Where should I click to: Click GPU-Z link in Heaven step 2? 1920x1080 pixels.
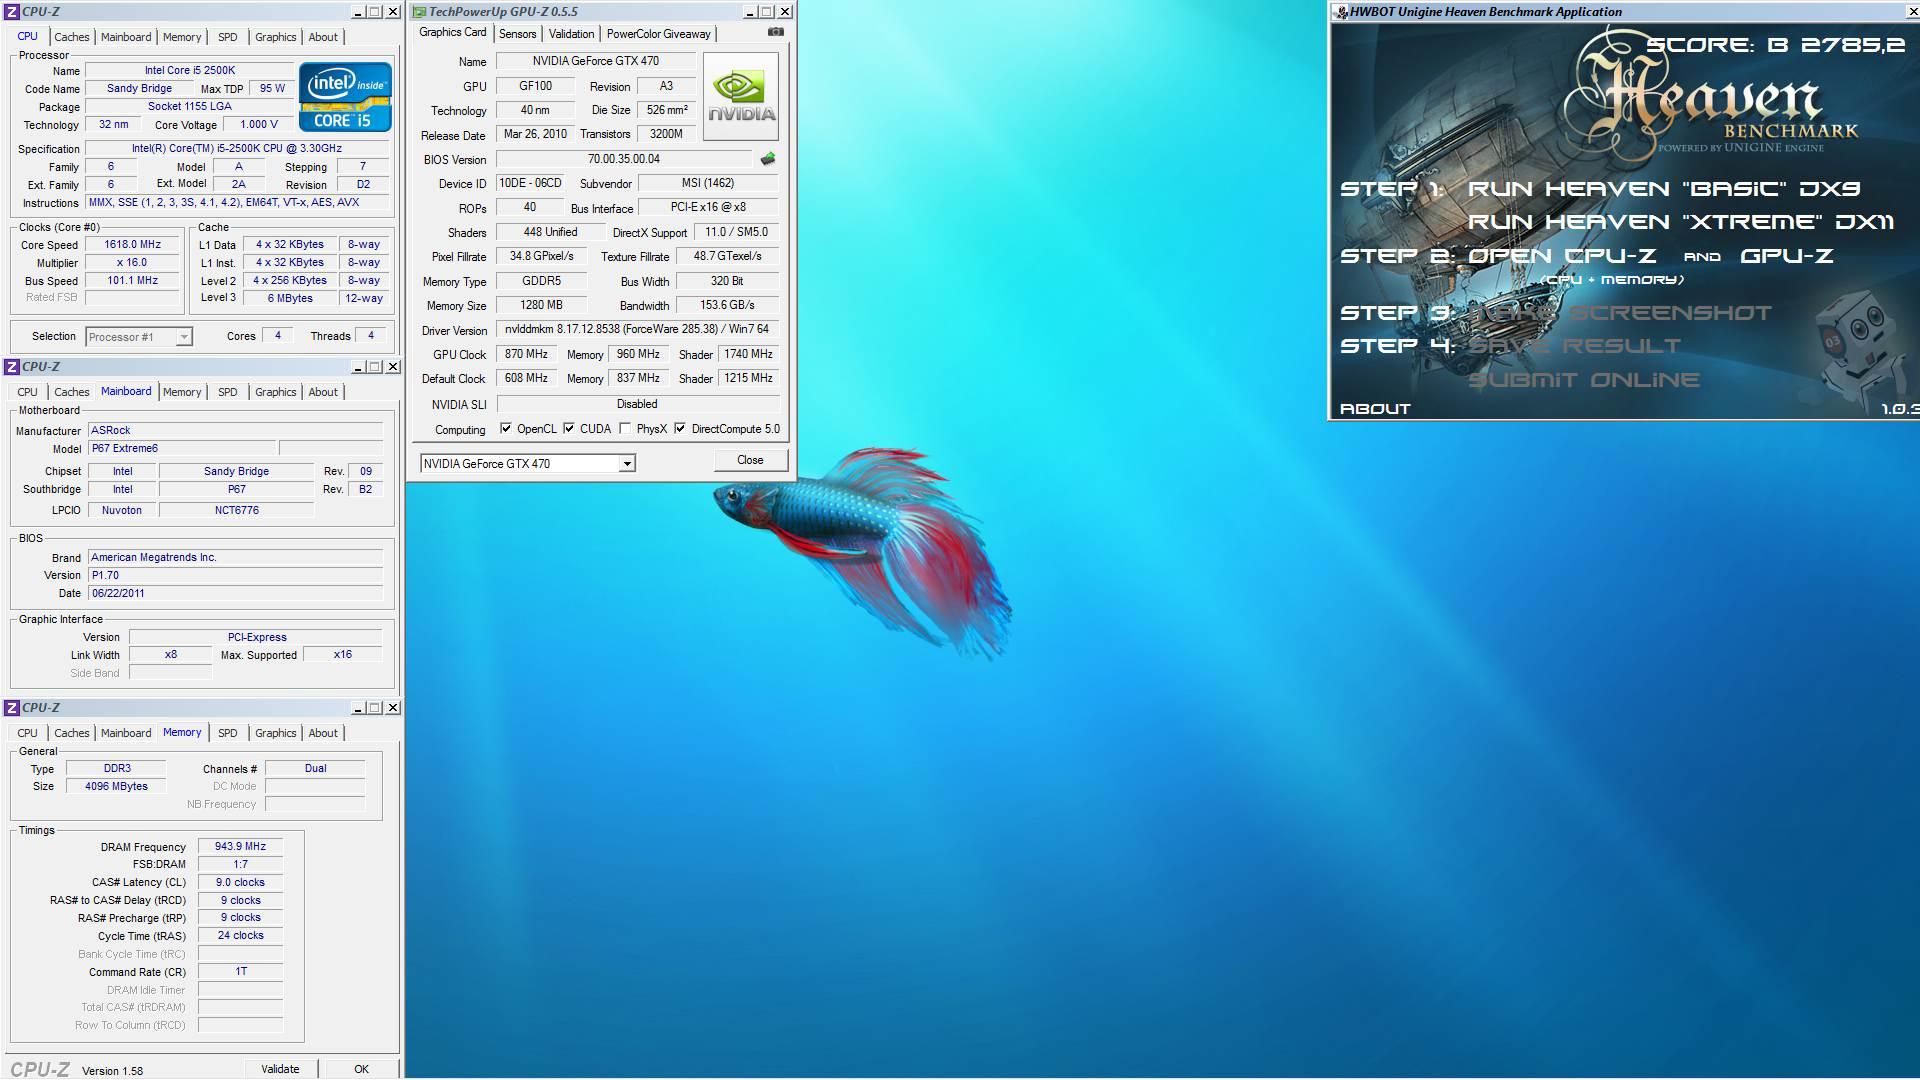[1787, 256]
